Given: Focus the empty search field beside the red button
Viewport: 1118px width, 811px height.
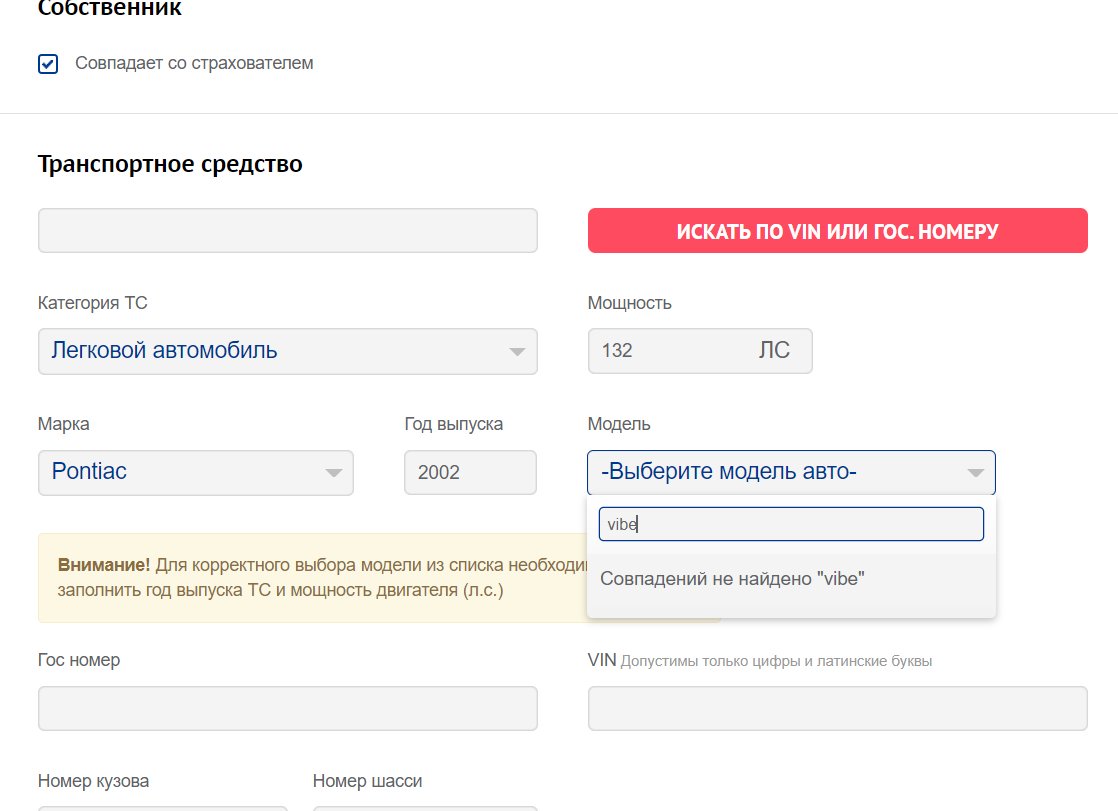Looking at the screenshot, I should (x=287, y=230).
